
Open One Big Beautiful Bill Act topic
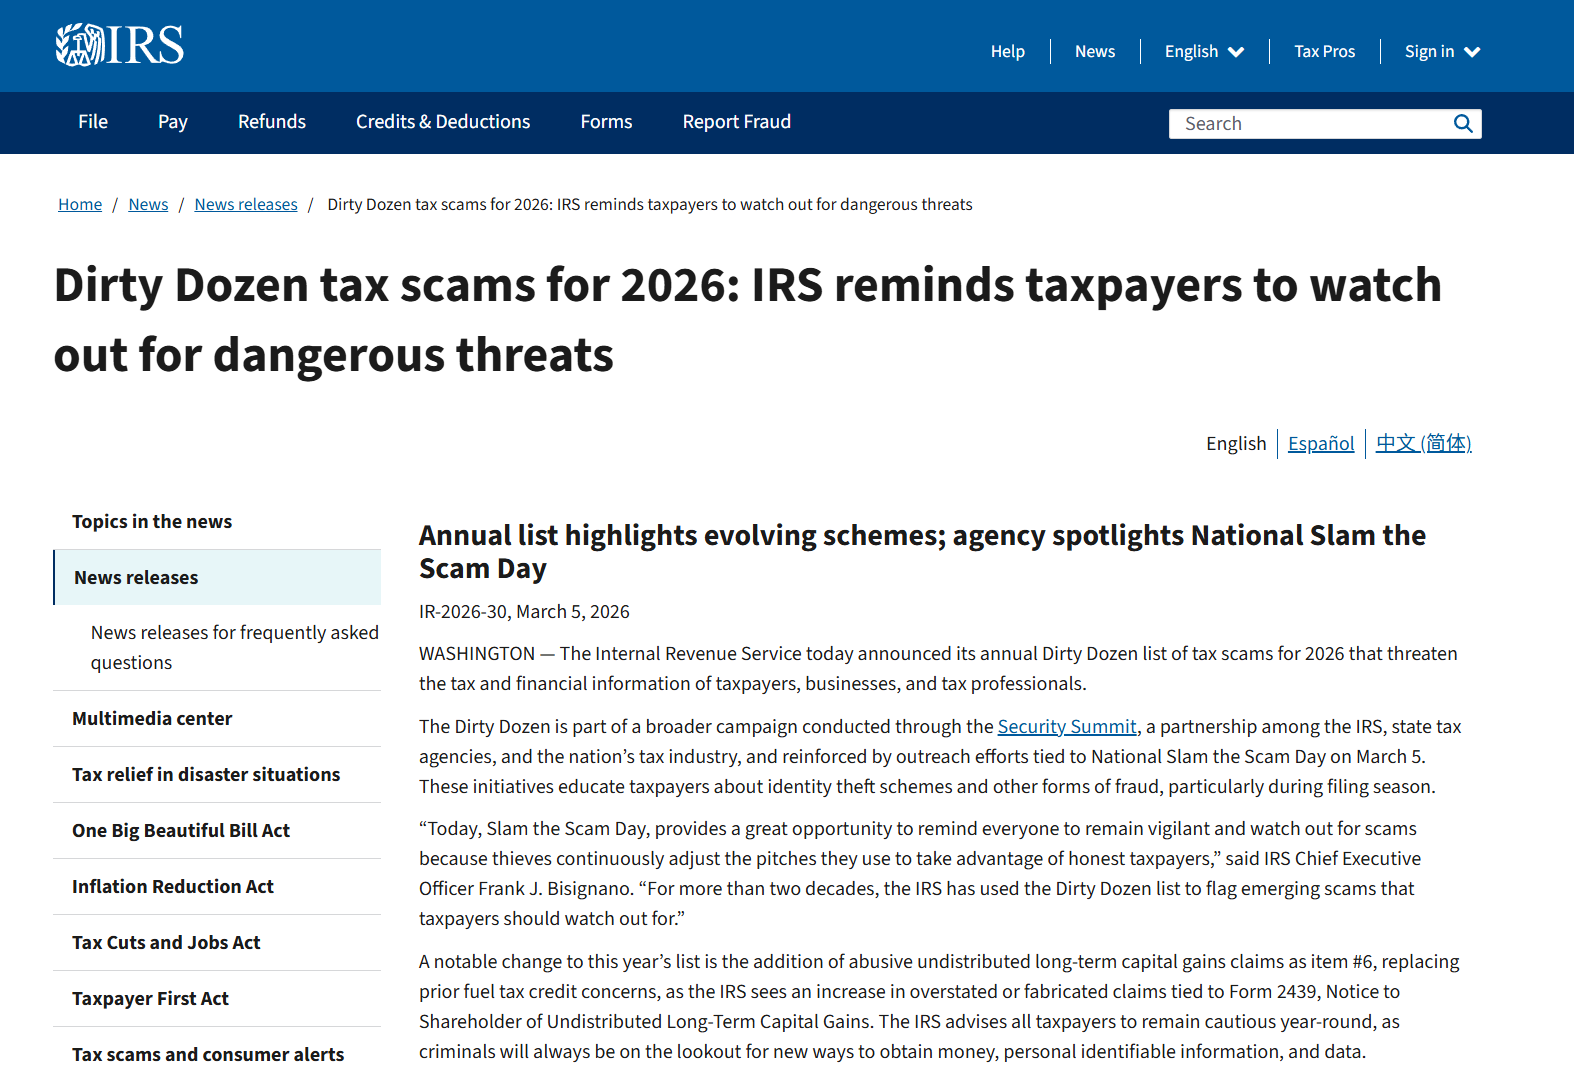181,831
